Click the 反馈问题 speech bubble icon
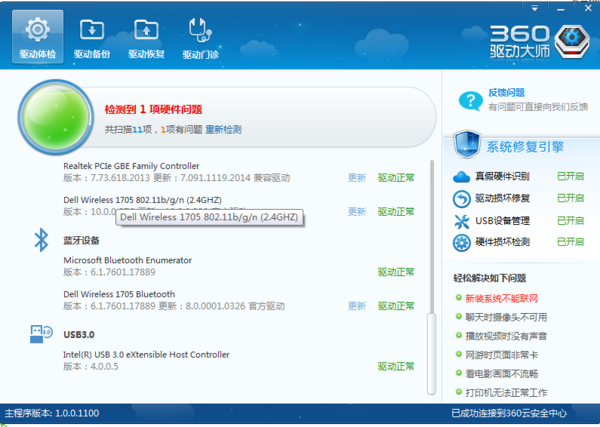The width and height of the screenshot is (600, 427). coord(469,99)
